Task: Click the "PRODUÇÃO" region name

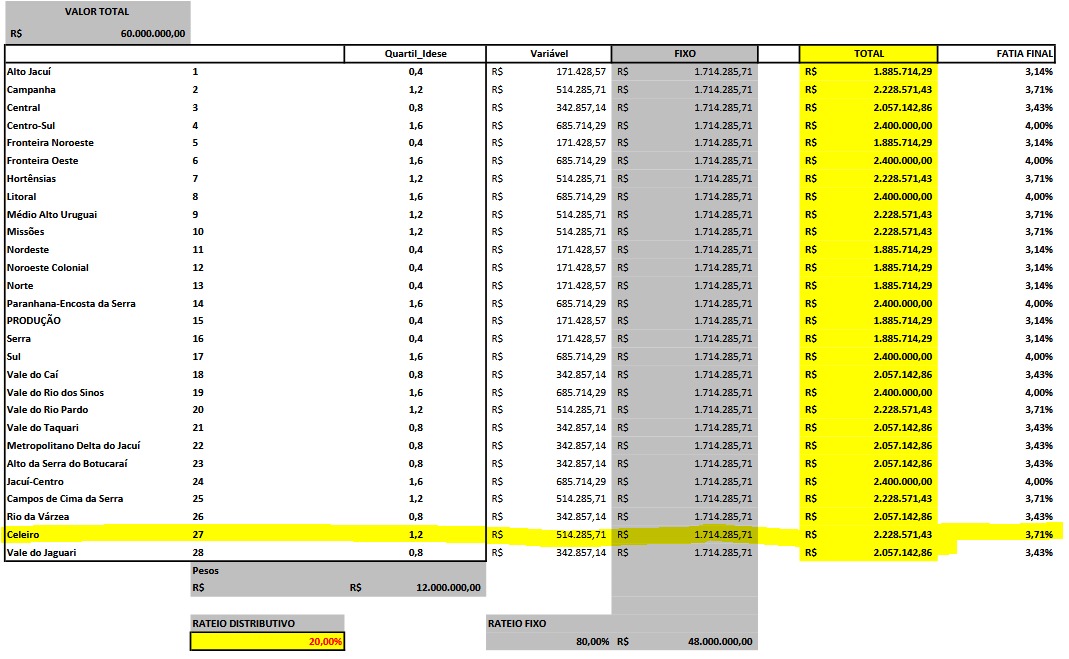Action: coord(33,321)
